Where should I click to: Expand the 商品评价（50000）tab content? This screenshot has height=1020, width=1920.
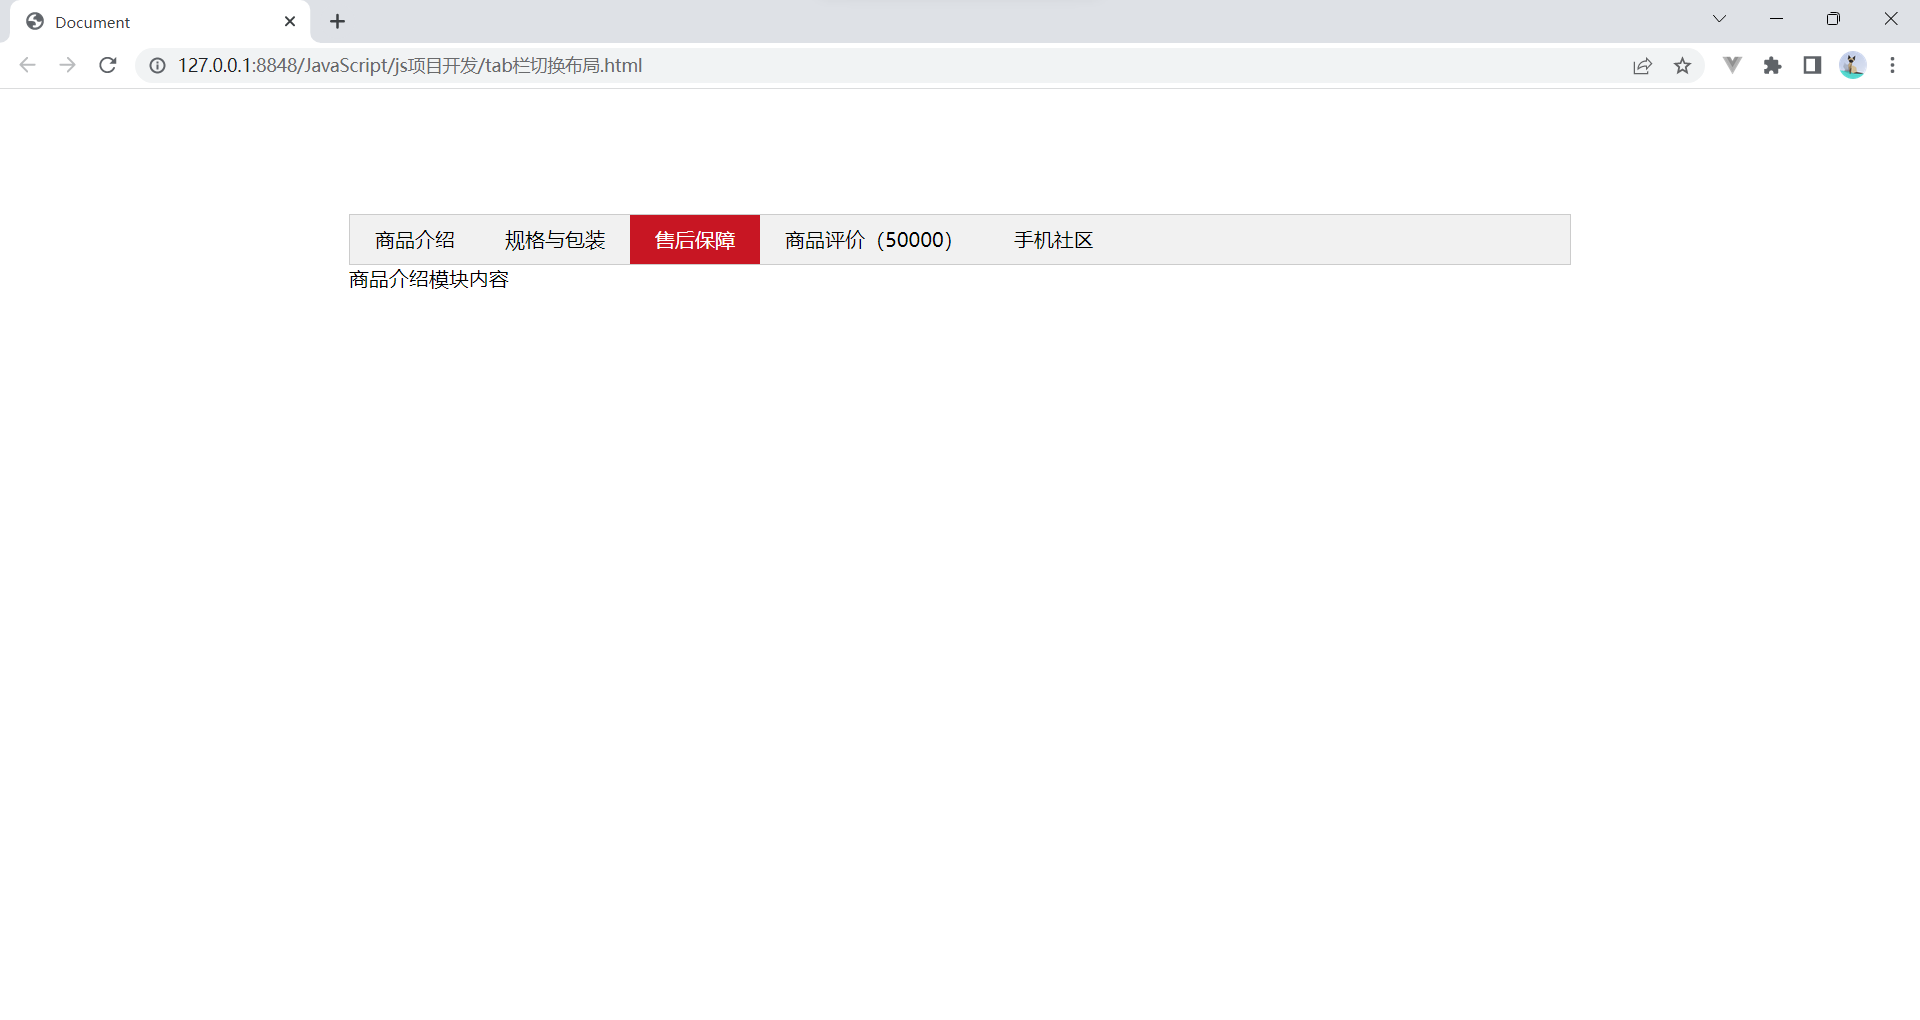coord(866,239)
